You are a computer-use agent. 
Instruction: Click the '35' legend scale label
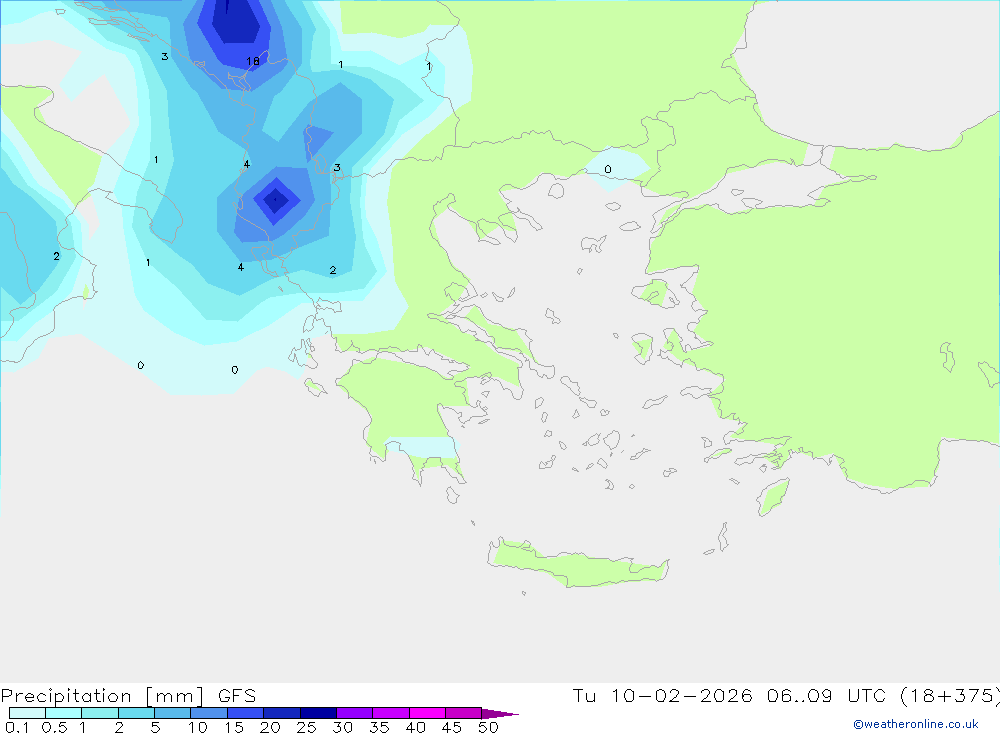(x=379, y=727)
